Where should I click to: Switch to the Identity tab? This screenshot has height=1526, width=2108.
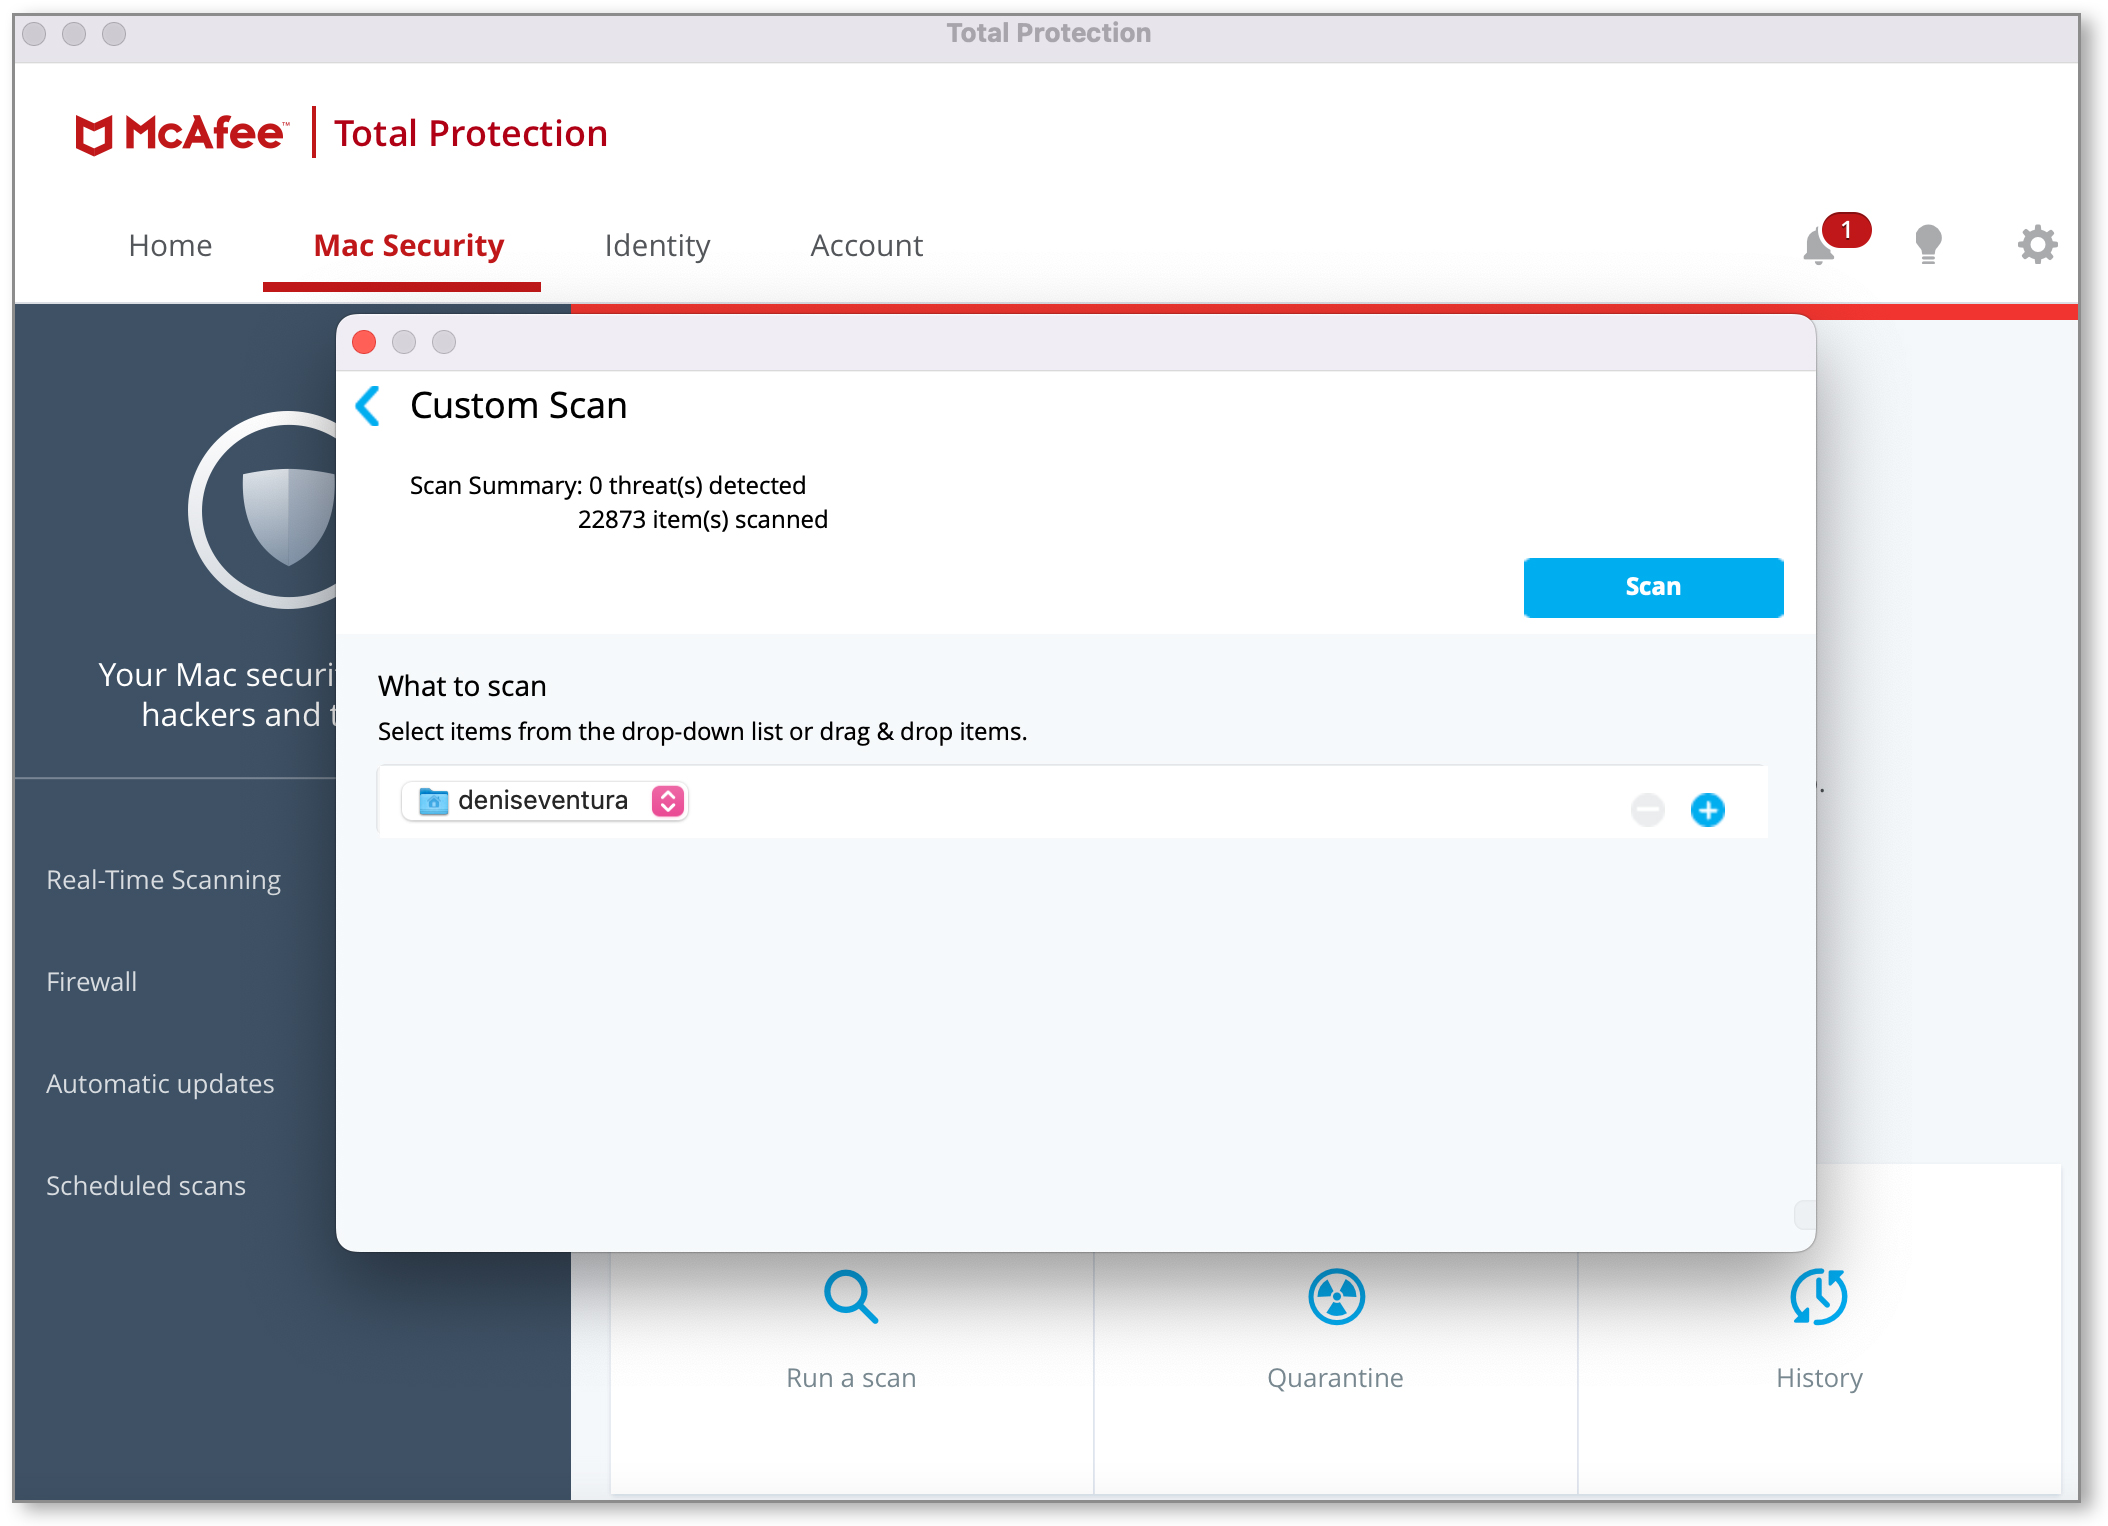pos(657,246)
